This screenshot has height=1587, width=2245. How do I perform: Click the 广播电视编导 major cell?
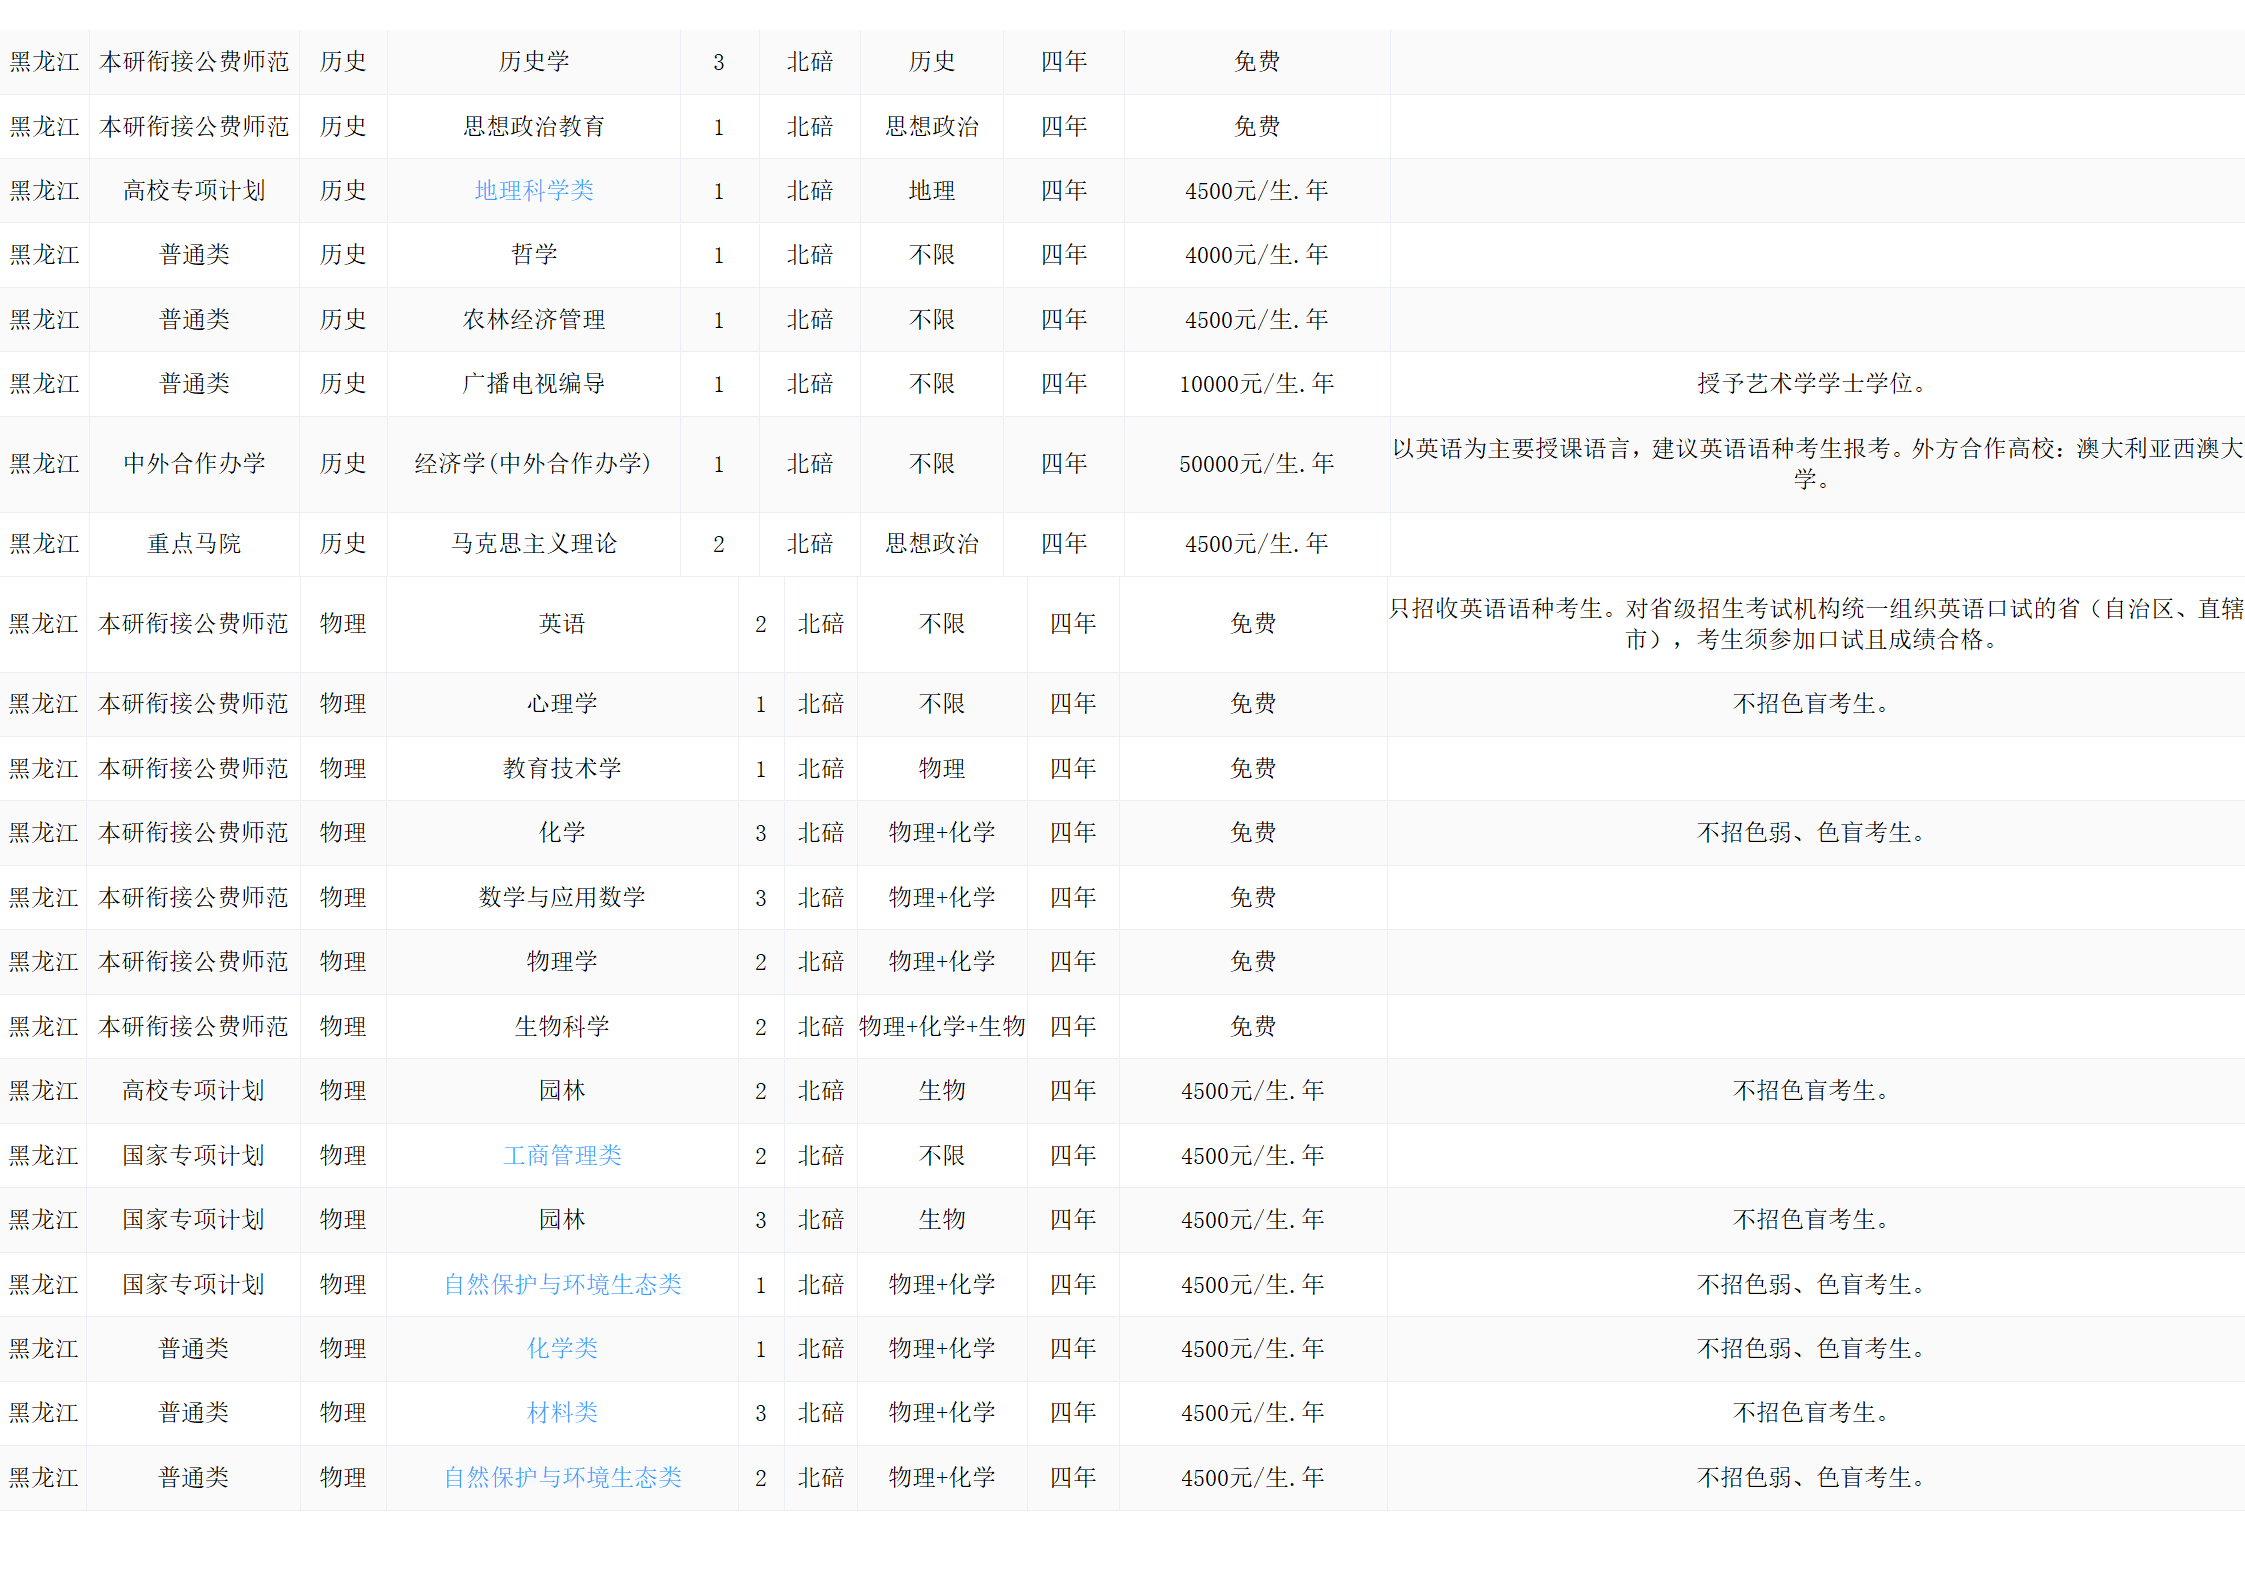534,383
